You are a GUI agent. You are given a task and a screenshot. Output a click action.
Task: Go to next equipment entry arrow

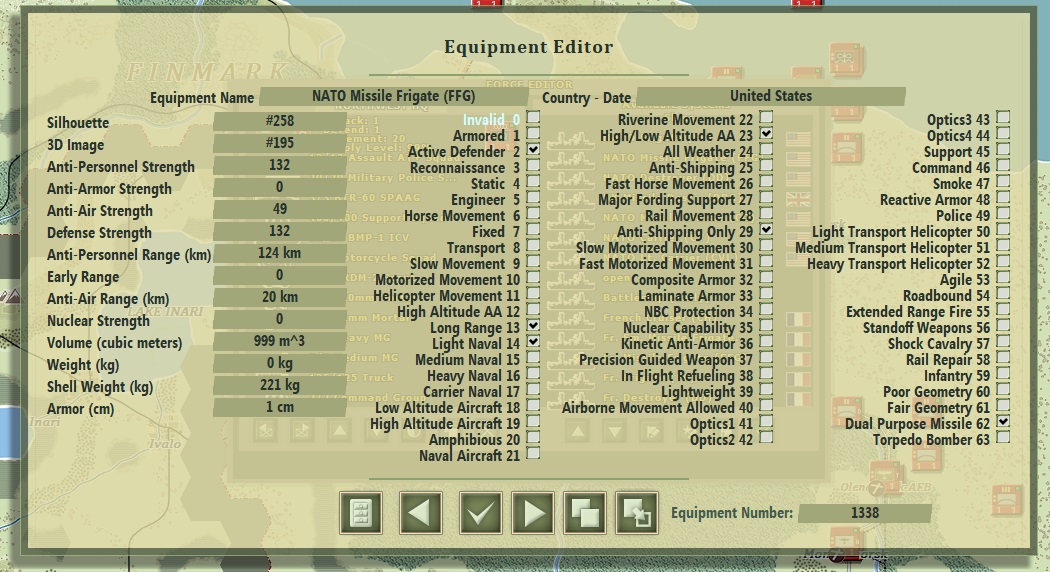(x=533, y=513)
